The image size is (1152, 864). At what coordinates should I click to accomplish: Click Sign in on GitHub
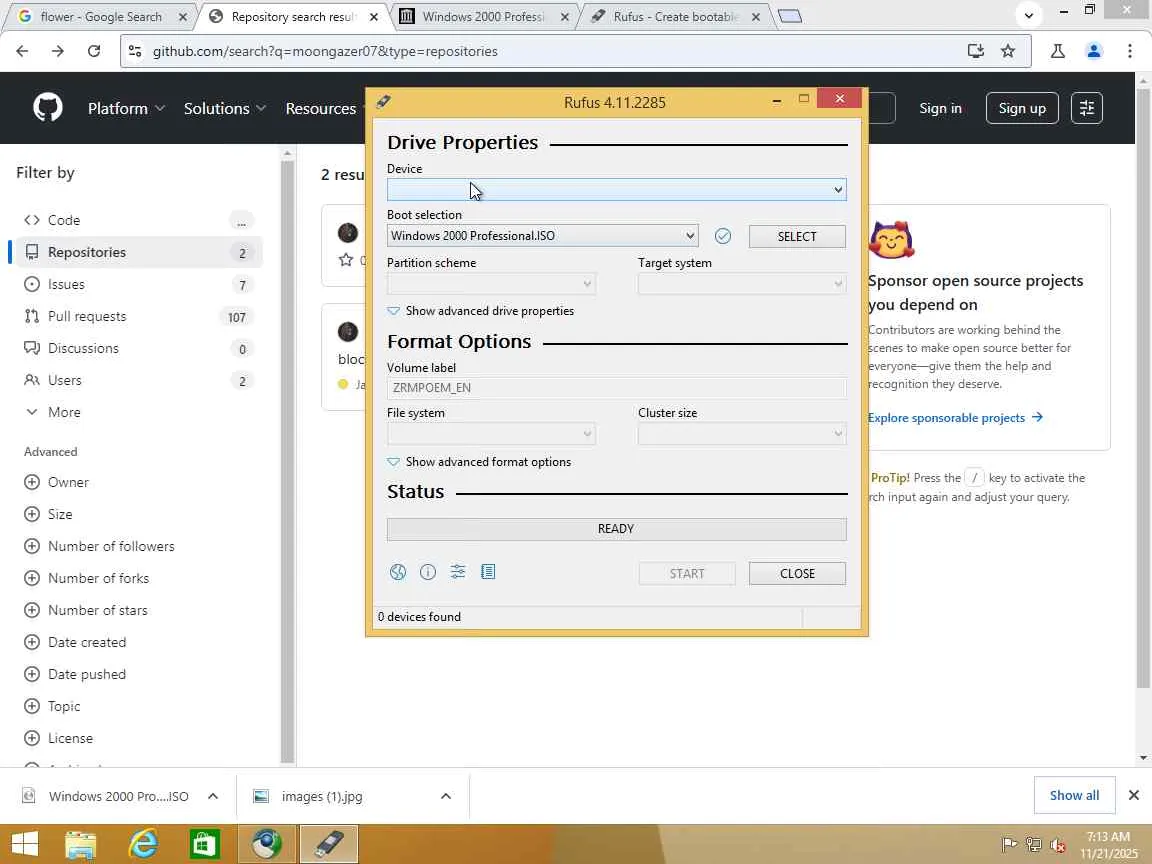[940, 108]
